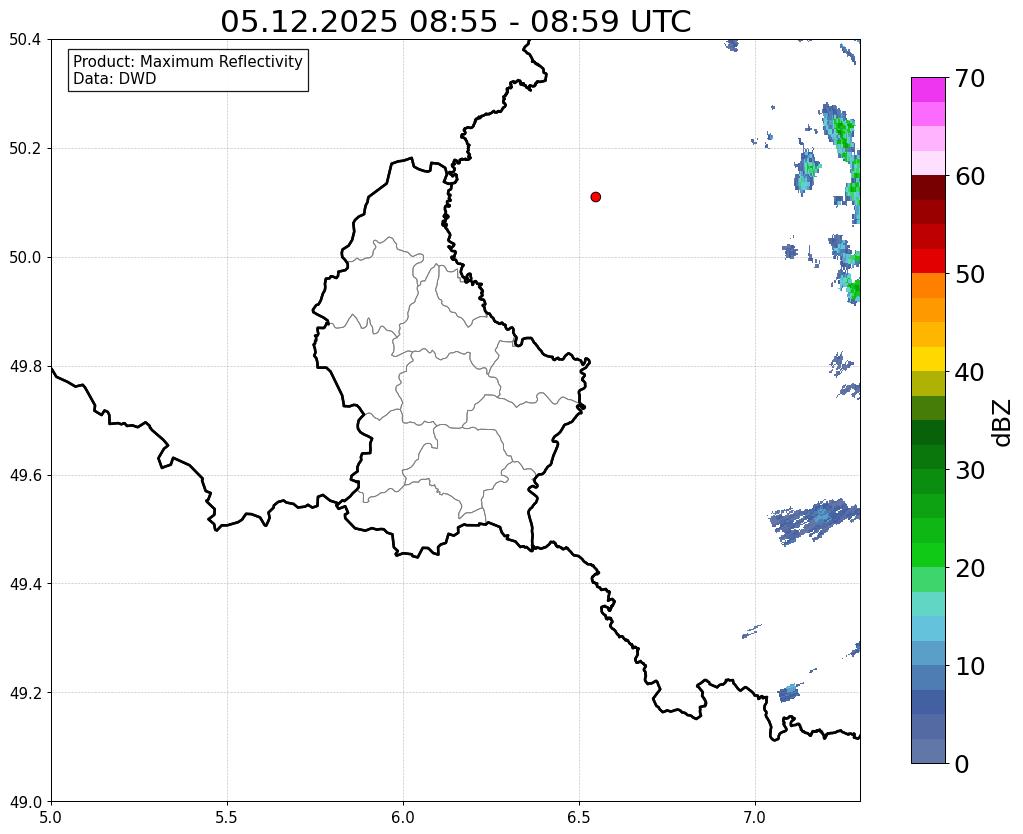Click latitude tick label 49.0
This screenshot has height=834, width=1023.
click(25, 802)
